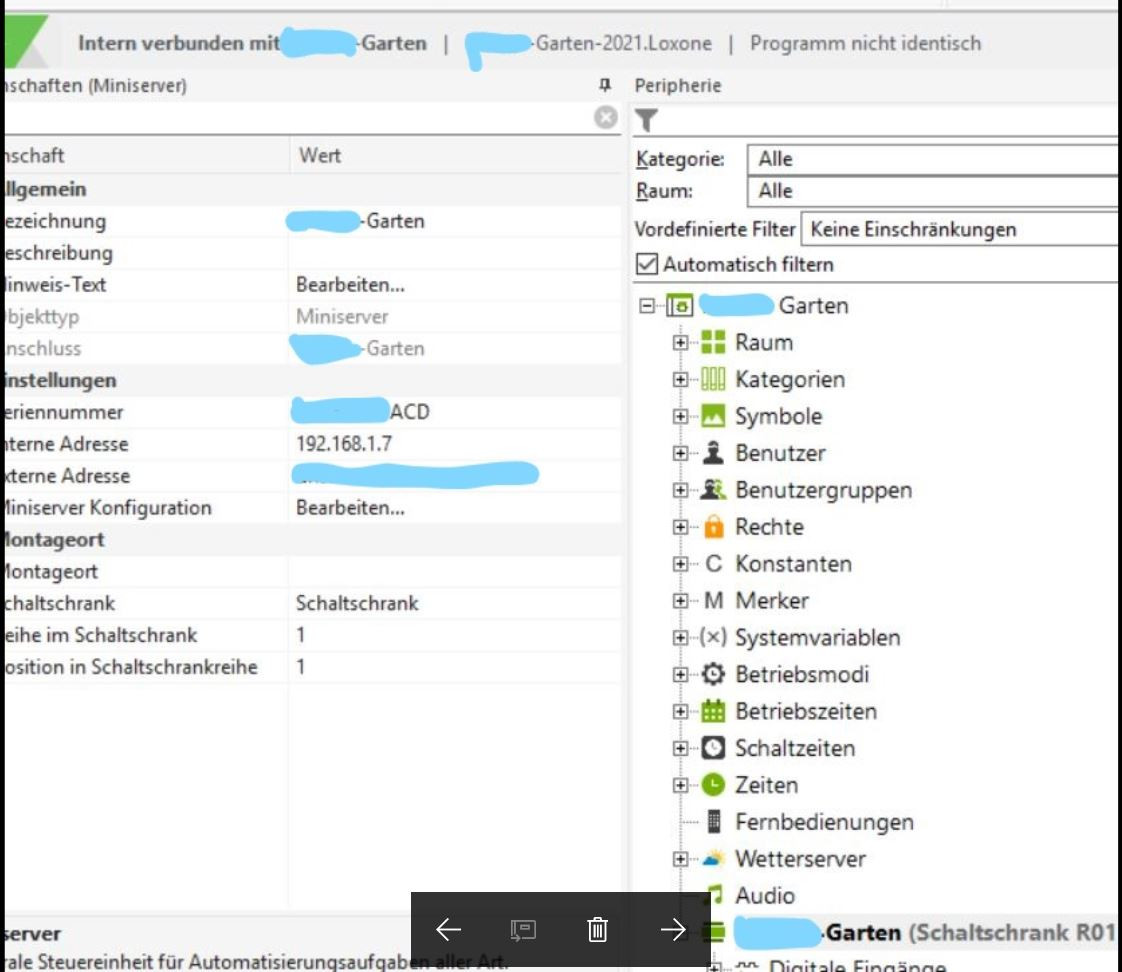The width and height of the screenshot is (1122, 972).
Task: Expand the Schaltzeiten tree node
Action: coord(680,749)
